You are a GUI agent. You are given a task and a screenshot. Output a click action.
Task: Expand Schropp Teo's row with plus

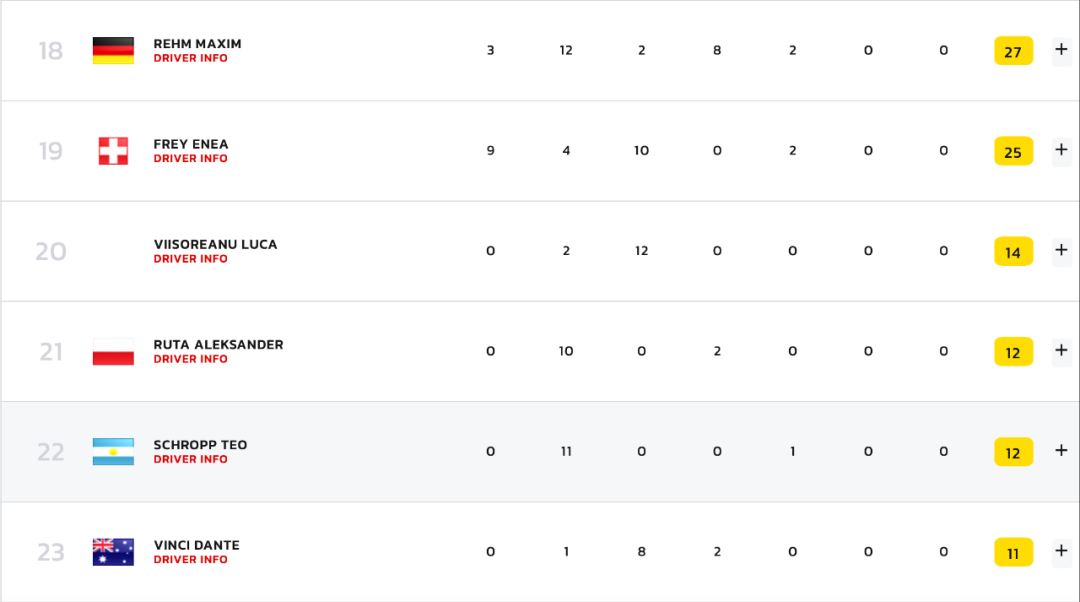(1061, 451)
